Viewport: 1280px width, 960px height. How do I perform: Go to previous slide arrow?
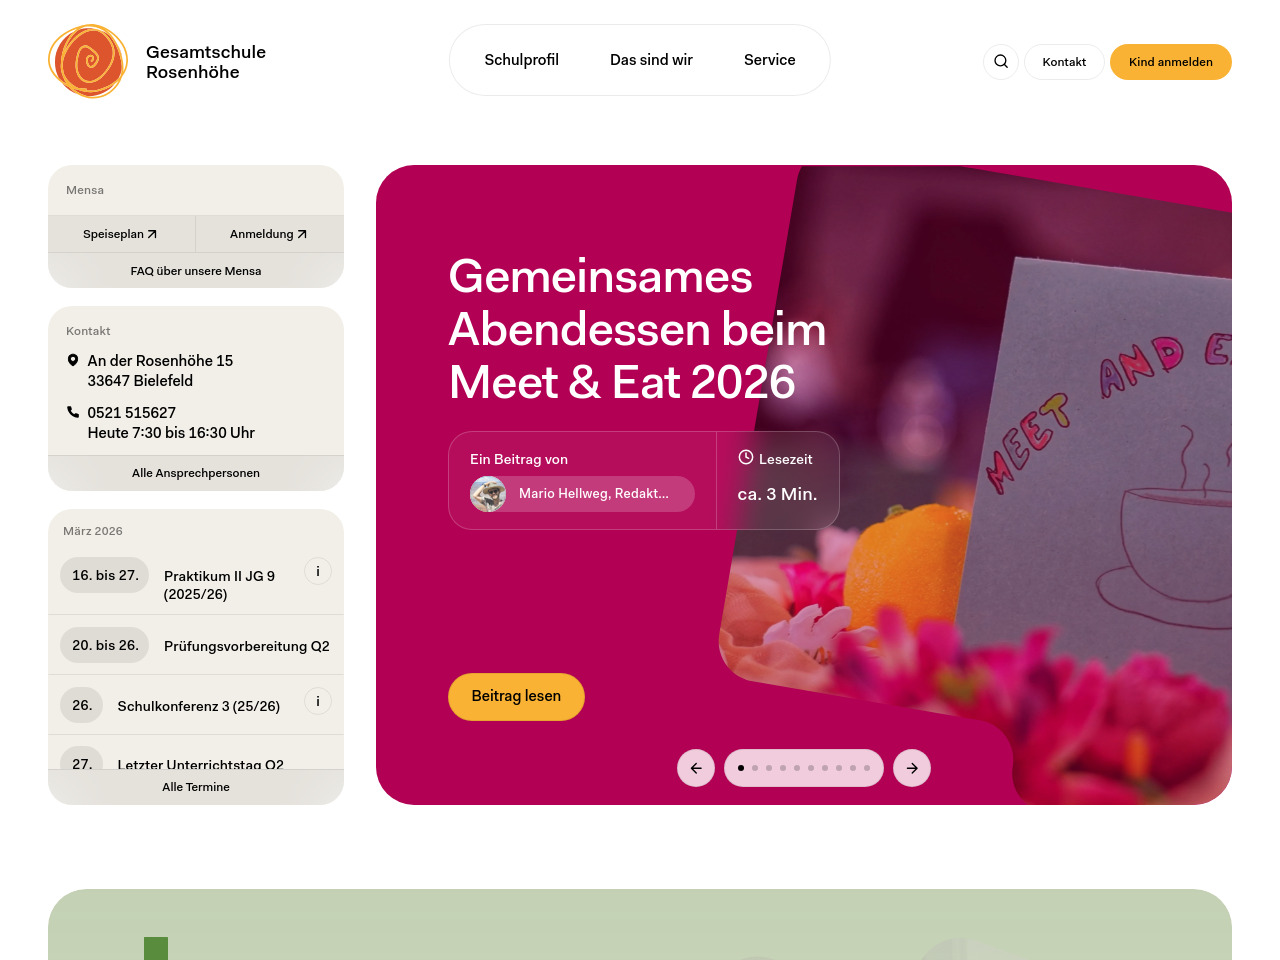[x=696, y=768]
